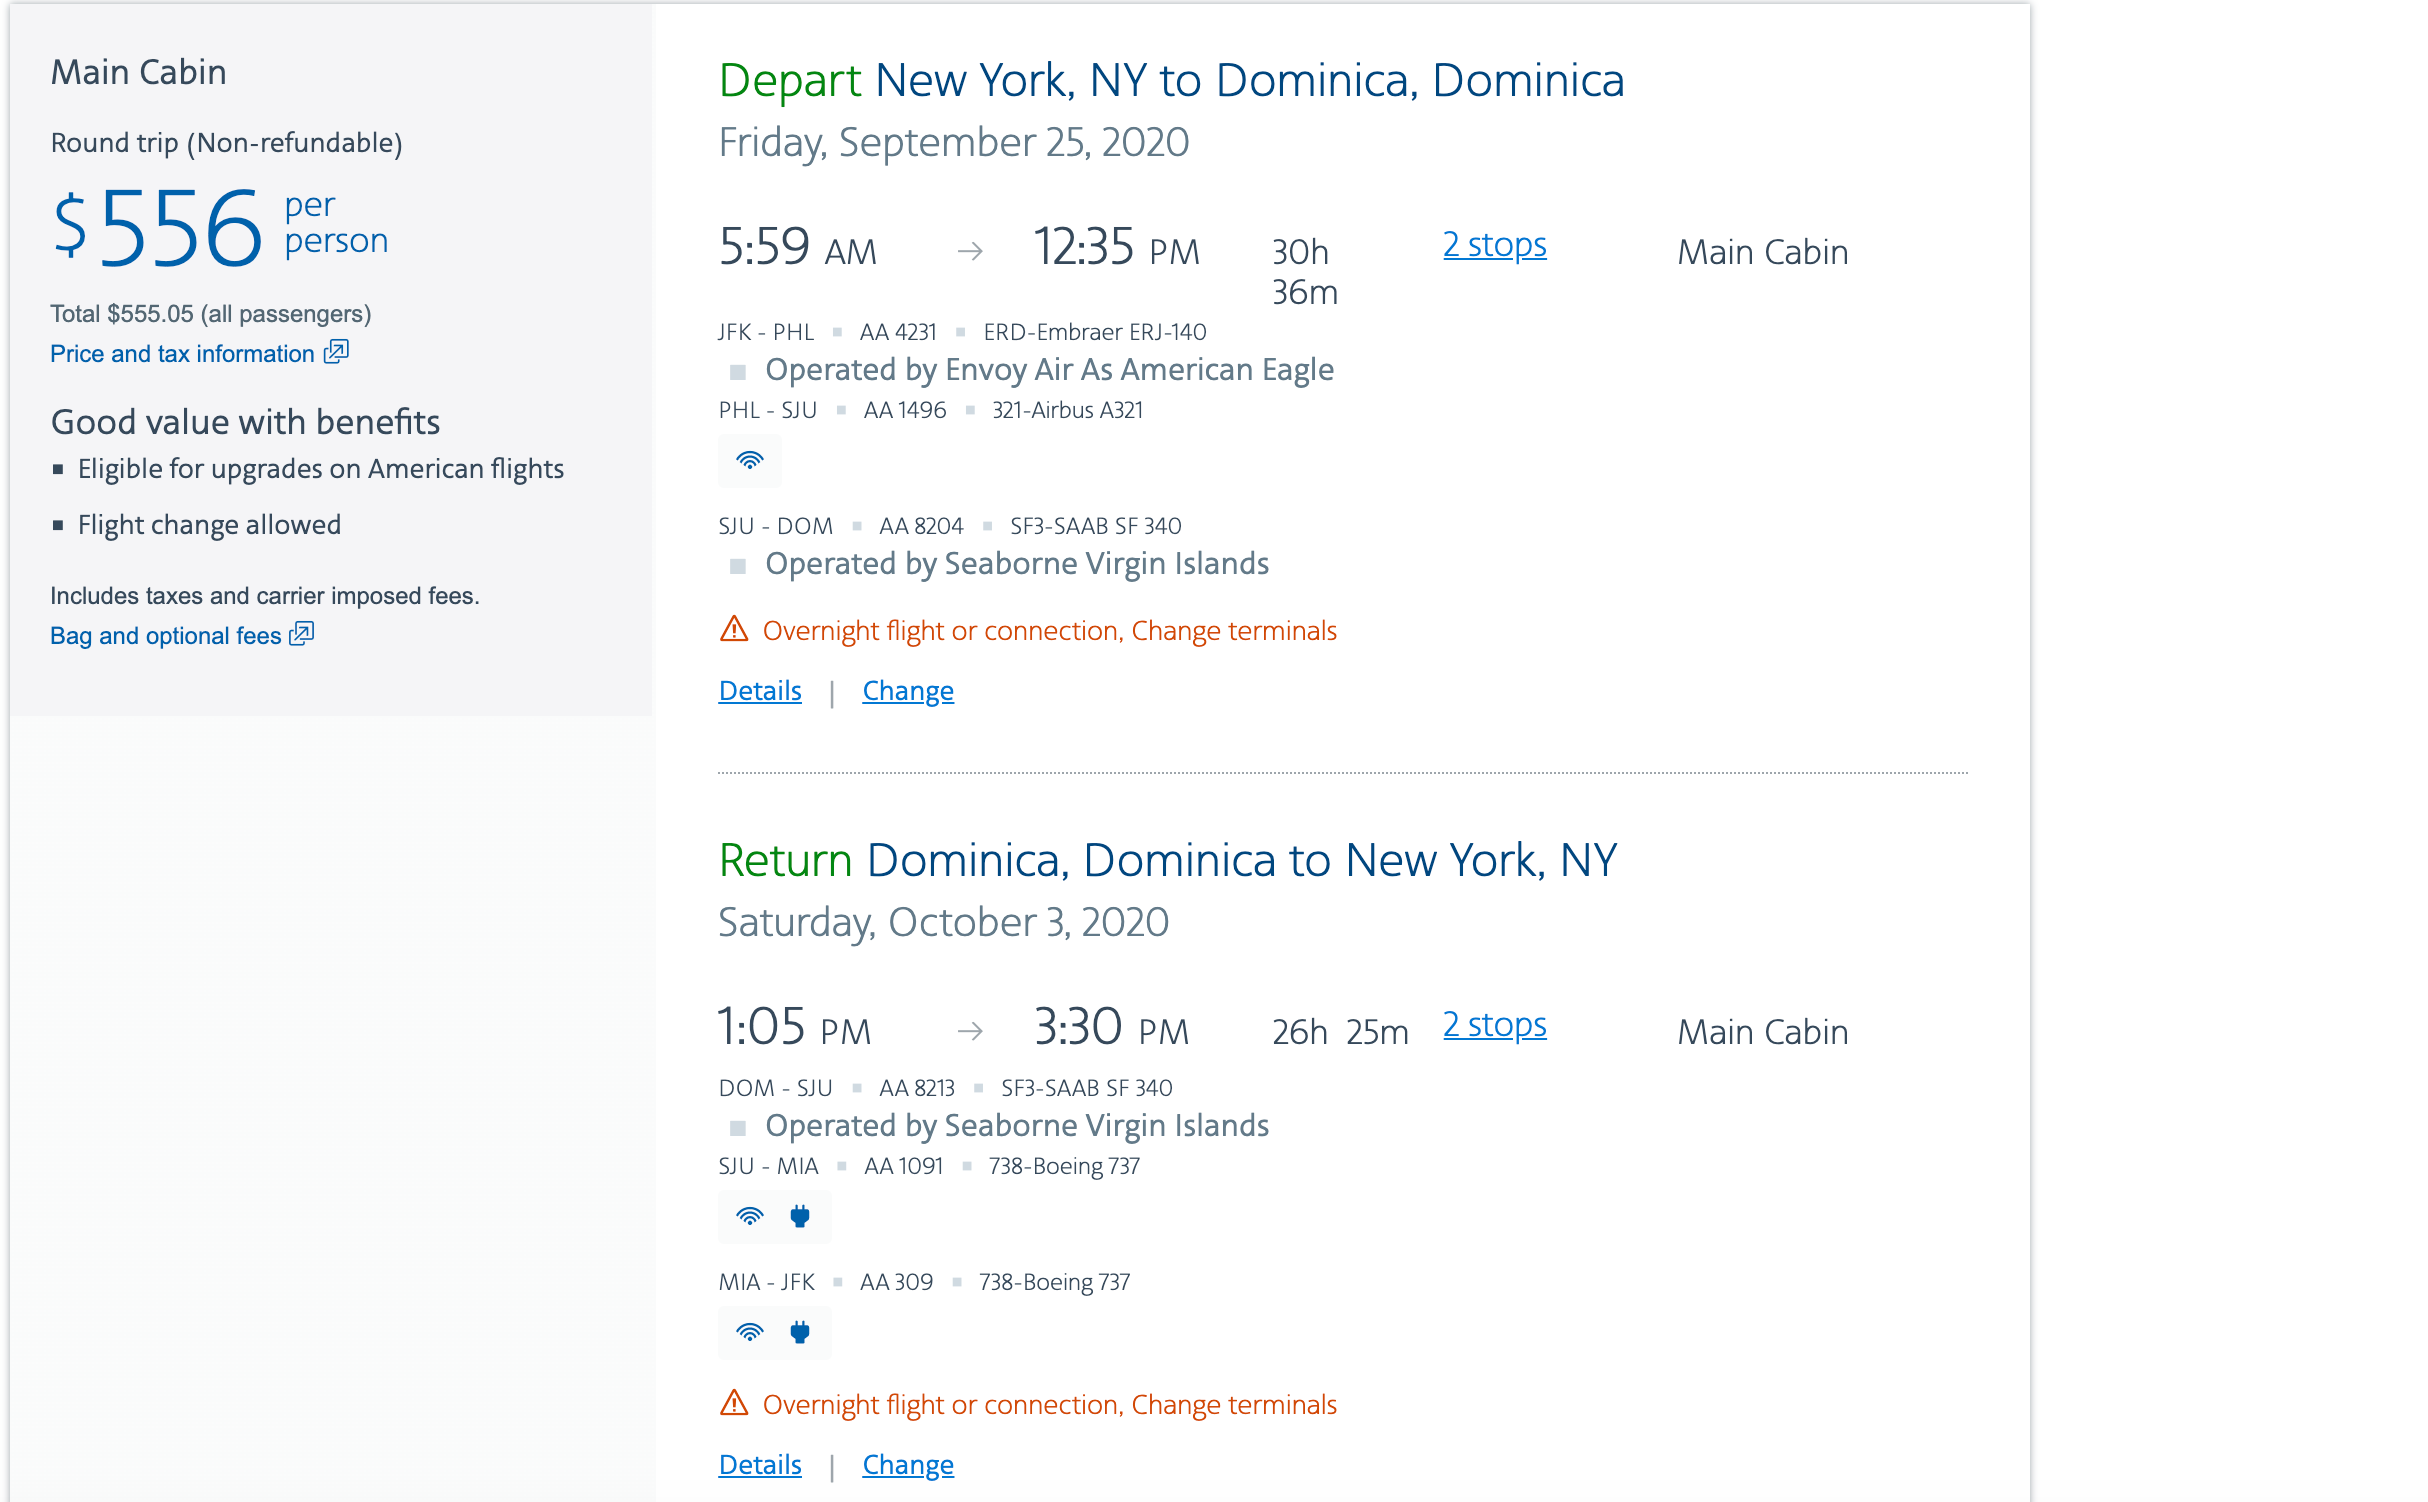The width and height of the screenshot is (2428, 1502).
Task: Click the Depart New York to Dominica heading
Action: [1171, 80]
